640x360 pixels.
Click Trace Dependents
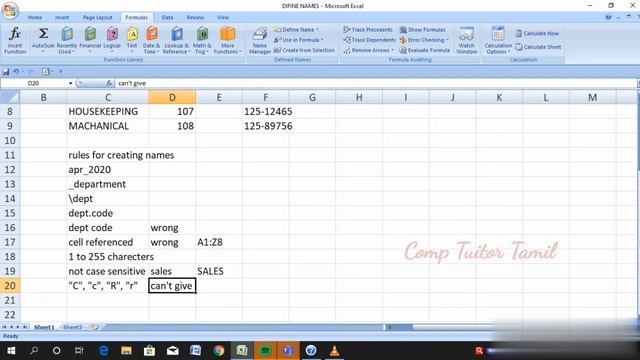369,40
